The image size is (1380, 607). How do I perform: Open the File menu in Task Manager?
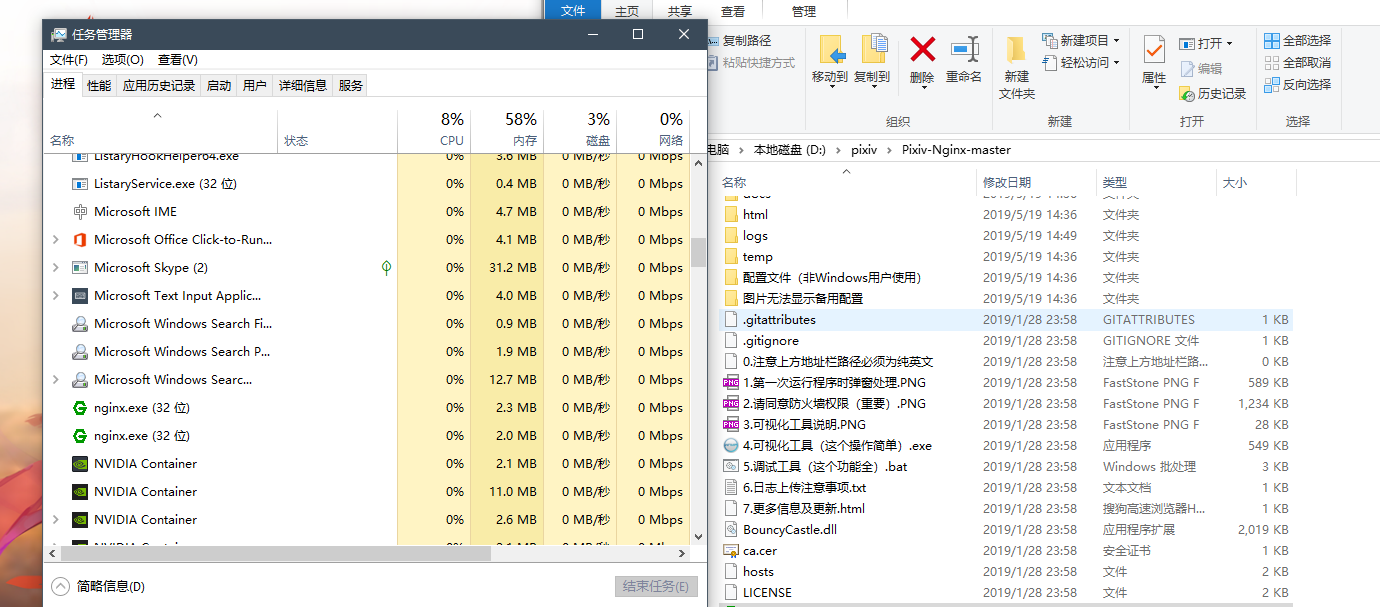68,60
